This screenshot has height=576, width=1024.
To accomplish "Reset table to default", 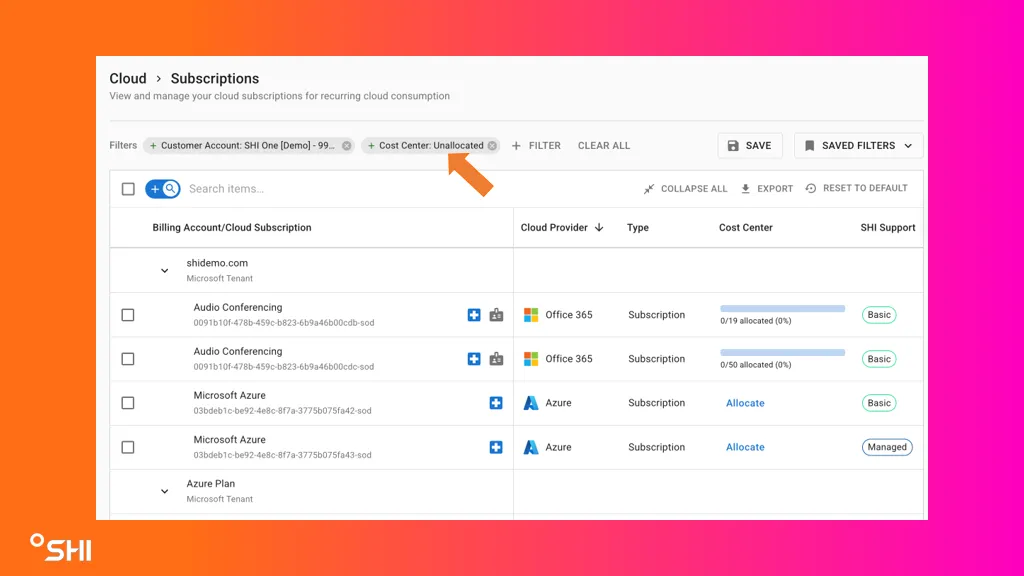I will click(856, 188).
